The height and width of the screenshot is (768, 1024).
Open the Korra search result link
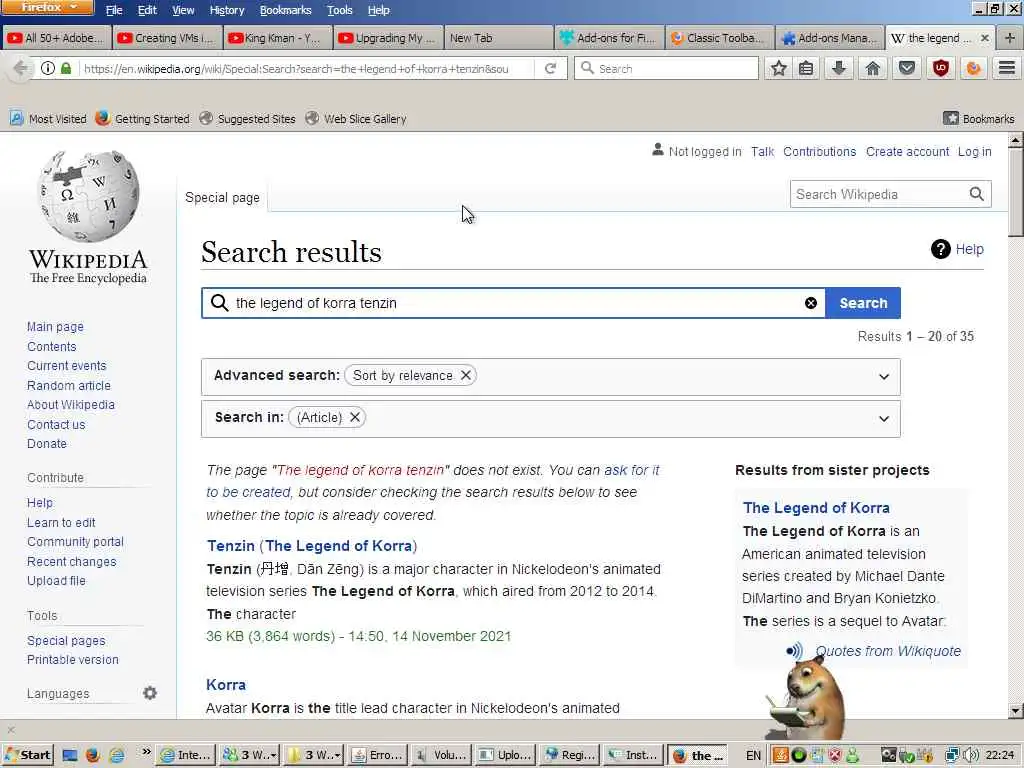(226, 684)
